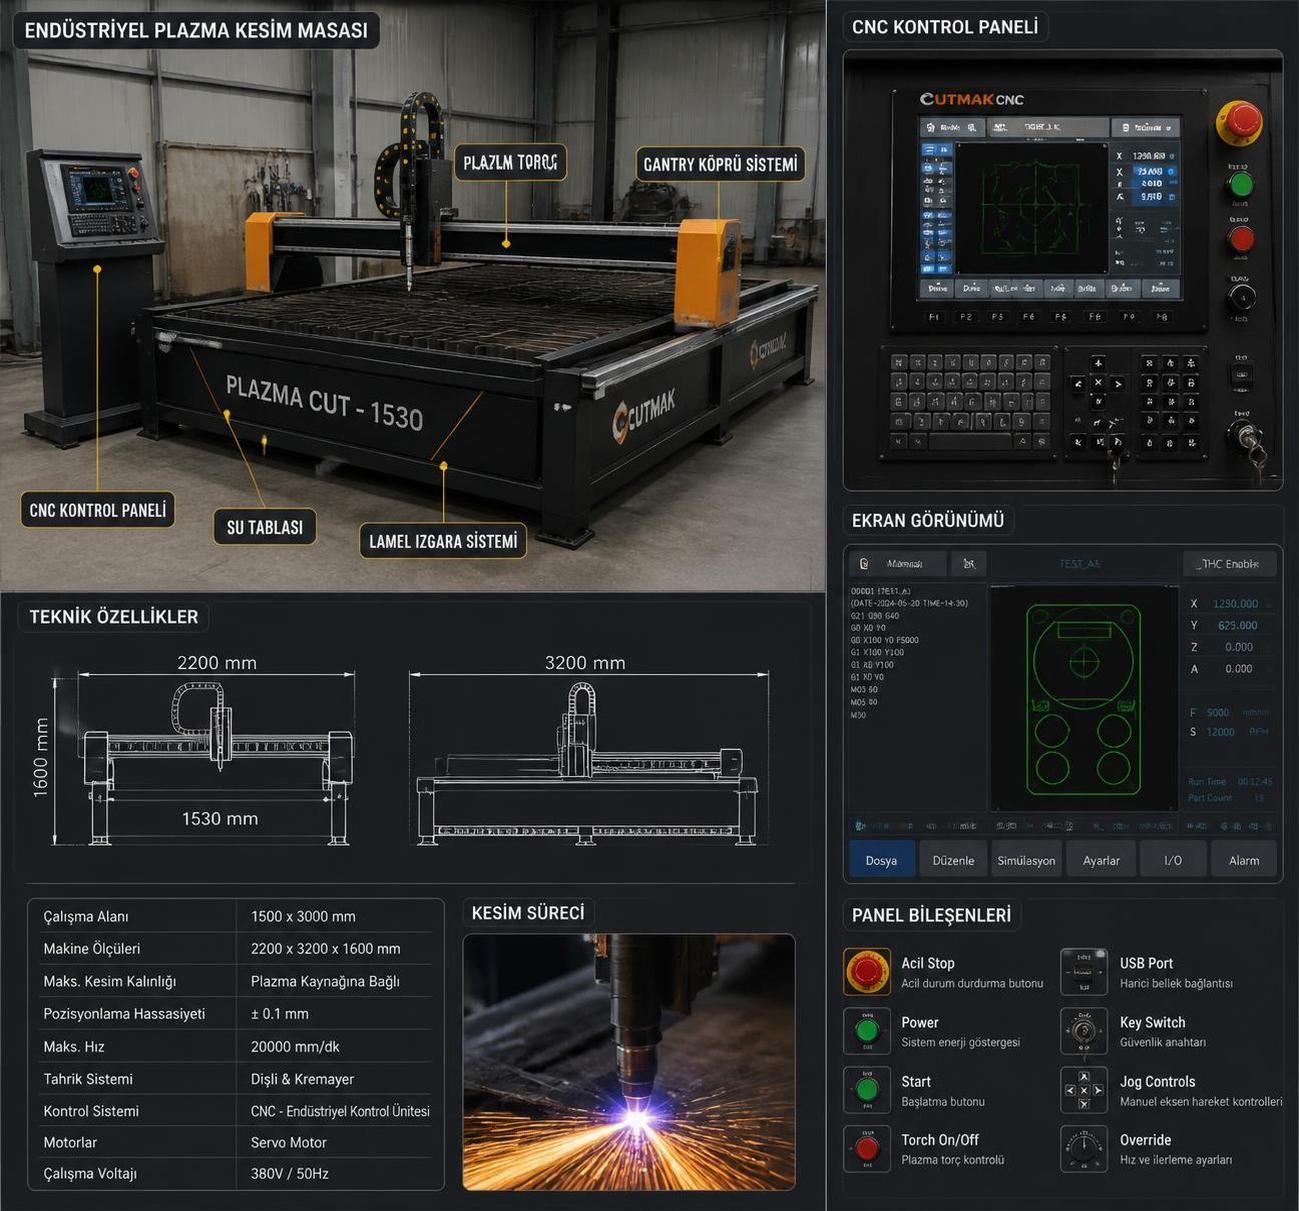Click the CUTMAK CNC logo on the panel photo
The width and height of the screenshot is (1299, 1211).
pos(971,99)
